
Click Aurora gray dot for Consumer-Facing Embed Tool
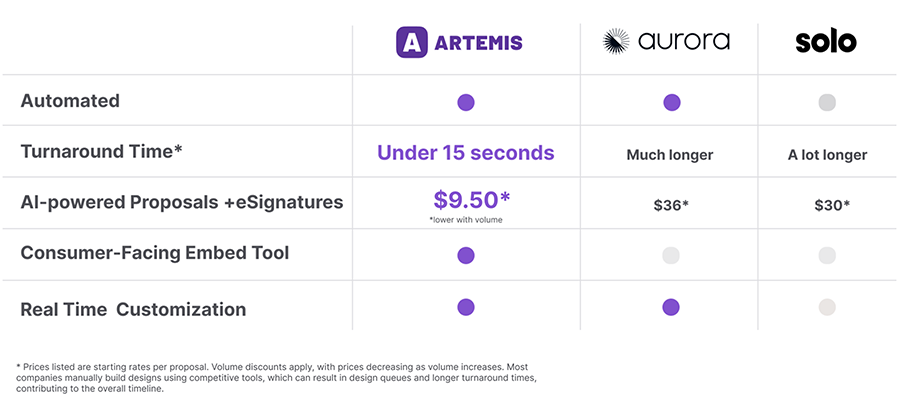(670, 255)
